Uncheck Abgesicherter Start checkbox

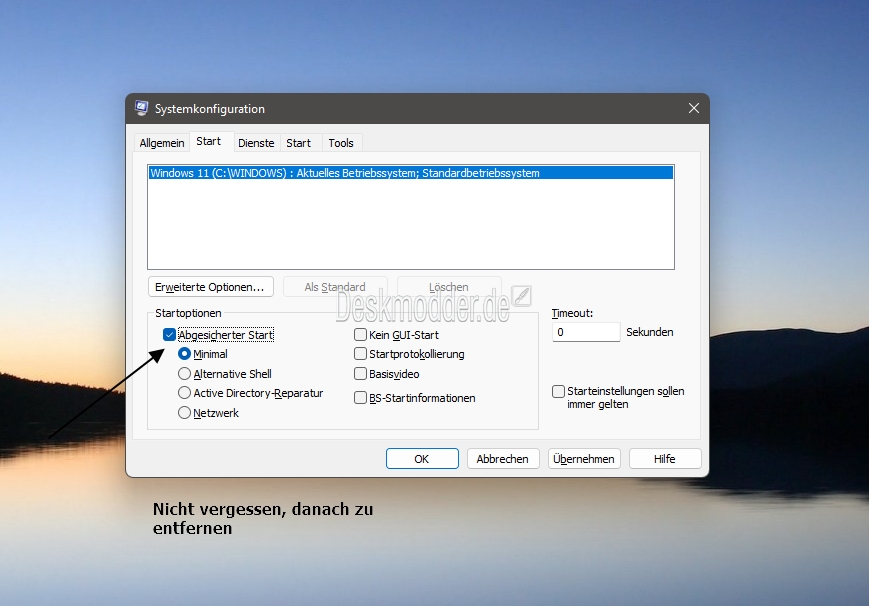pos(170,334)
